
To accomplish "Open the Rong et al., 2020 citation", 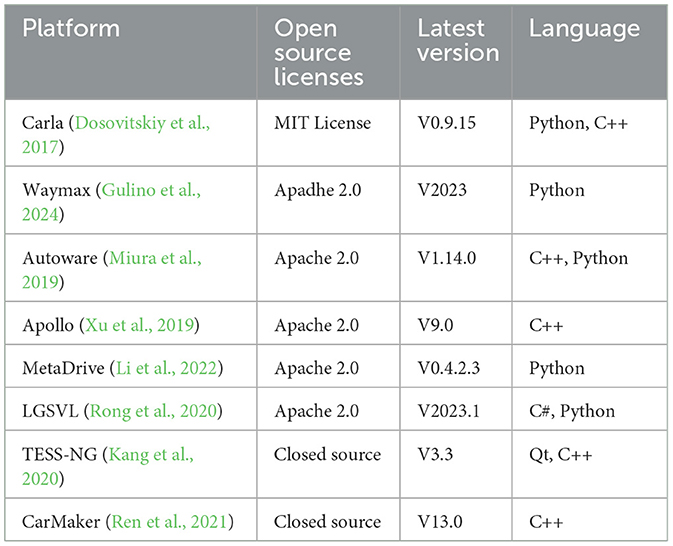I will (x=153, y=411).
